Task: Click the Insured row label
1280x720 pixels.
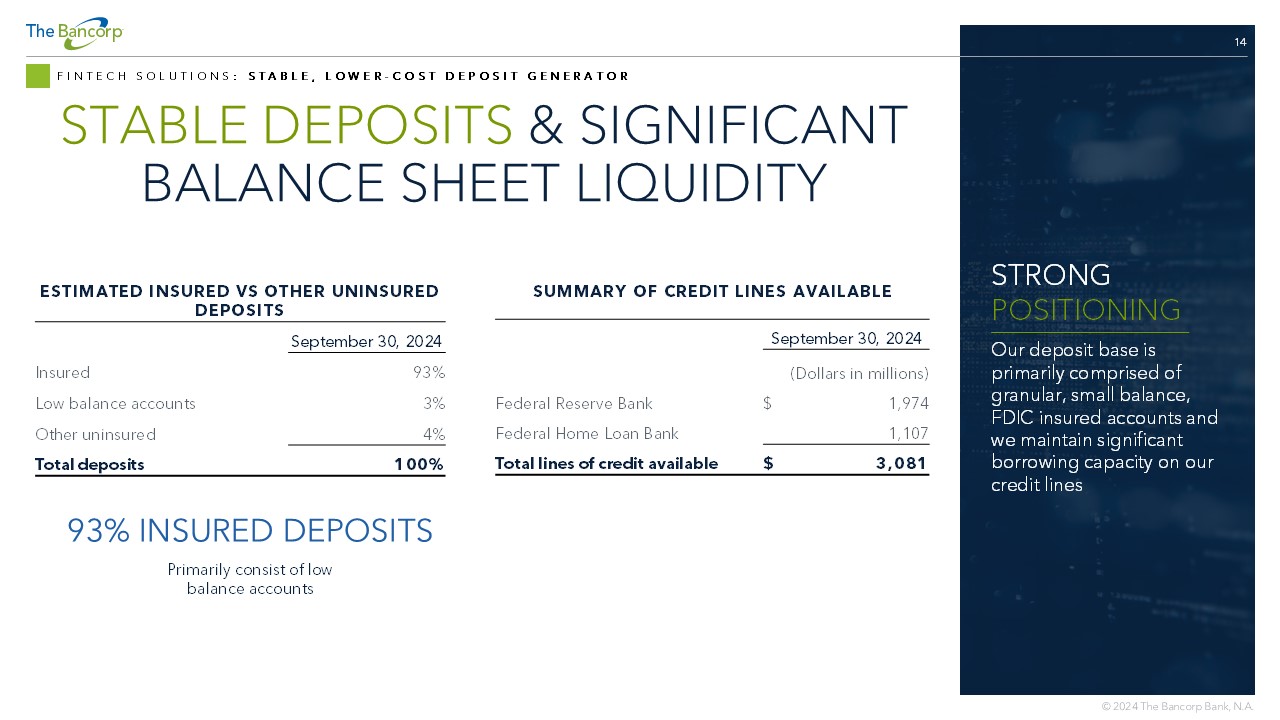Action: tap(62, 373)
